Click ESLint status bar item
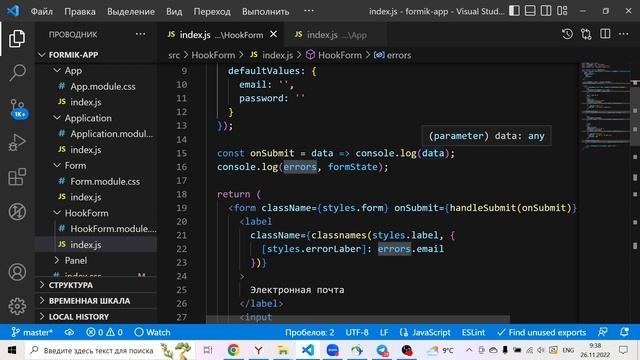The height and width of the screenshot is (360, 640). pos(473,332)
